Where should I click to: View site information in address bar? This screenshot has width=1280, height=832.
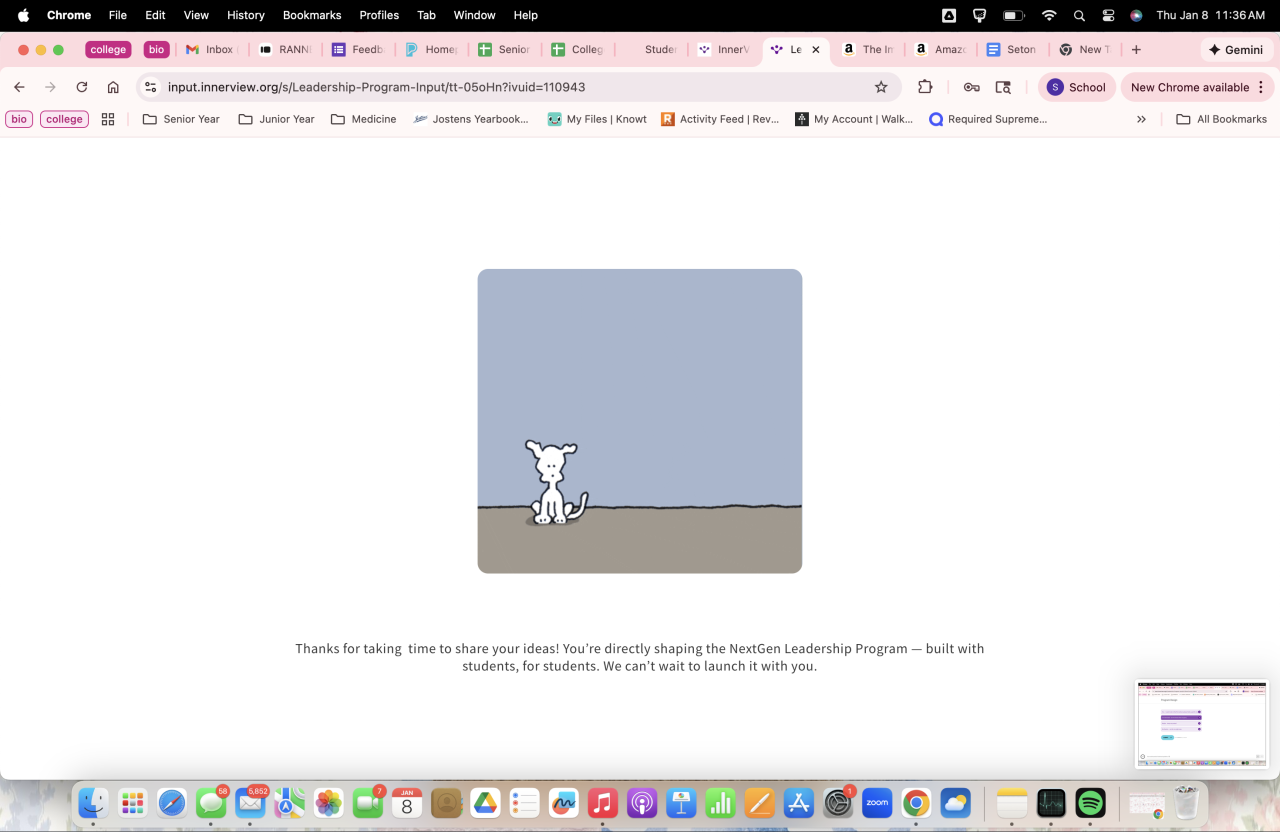[x=151, y=87]
